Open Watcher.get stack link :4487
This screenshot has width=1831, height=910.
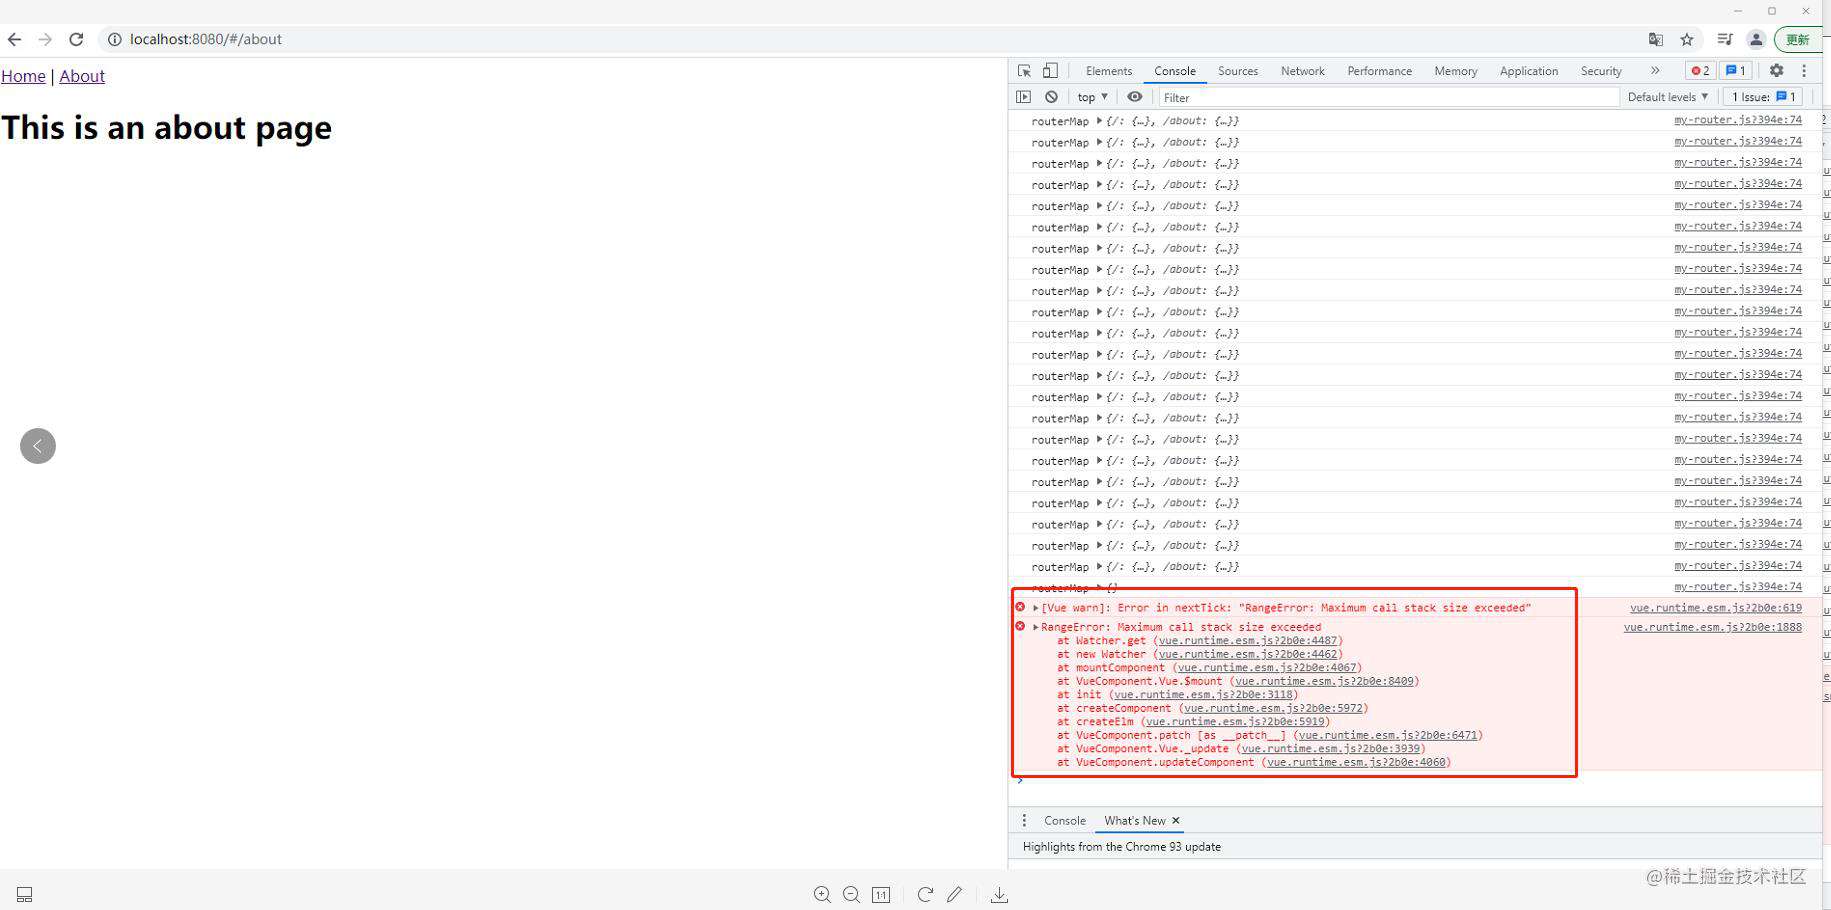pos(1248,641)
